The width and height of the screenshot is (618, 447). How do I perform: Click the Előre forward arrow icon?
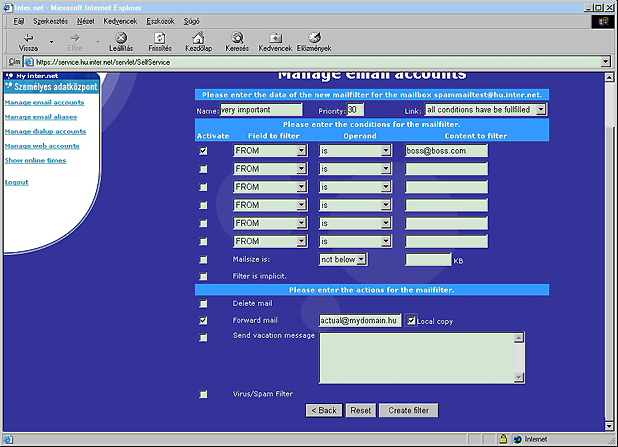(x=74, y=38)
